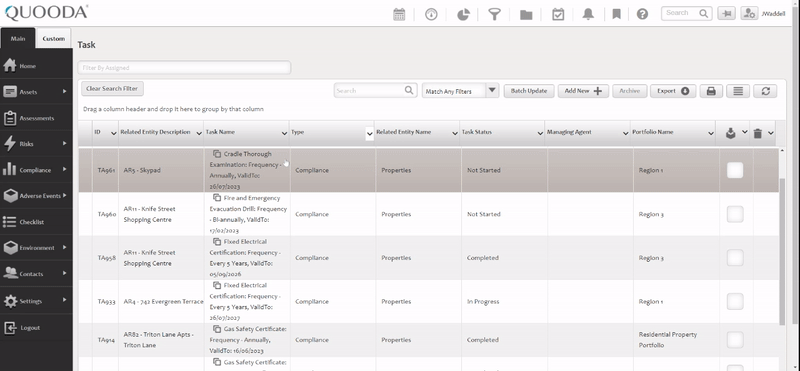The width and height of the screenshot is (800, 371).
Task: Open the help question mark icon
Action: pyautogui.click(x=642, y=14)
